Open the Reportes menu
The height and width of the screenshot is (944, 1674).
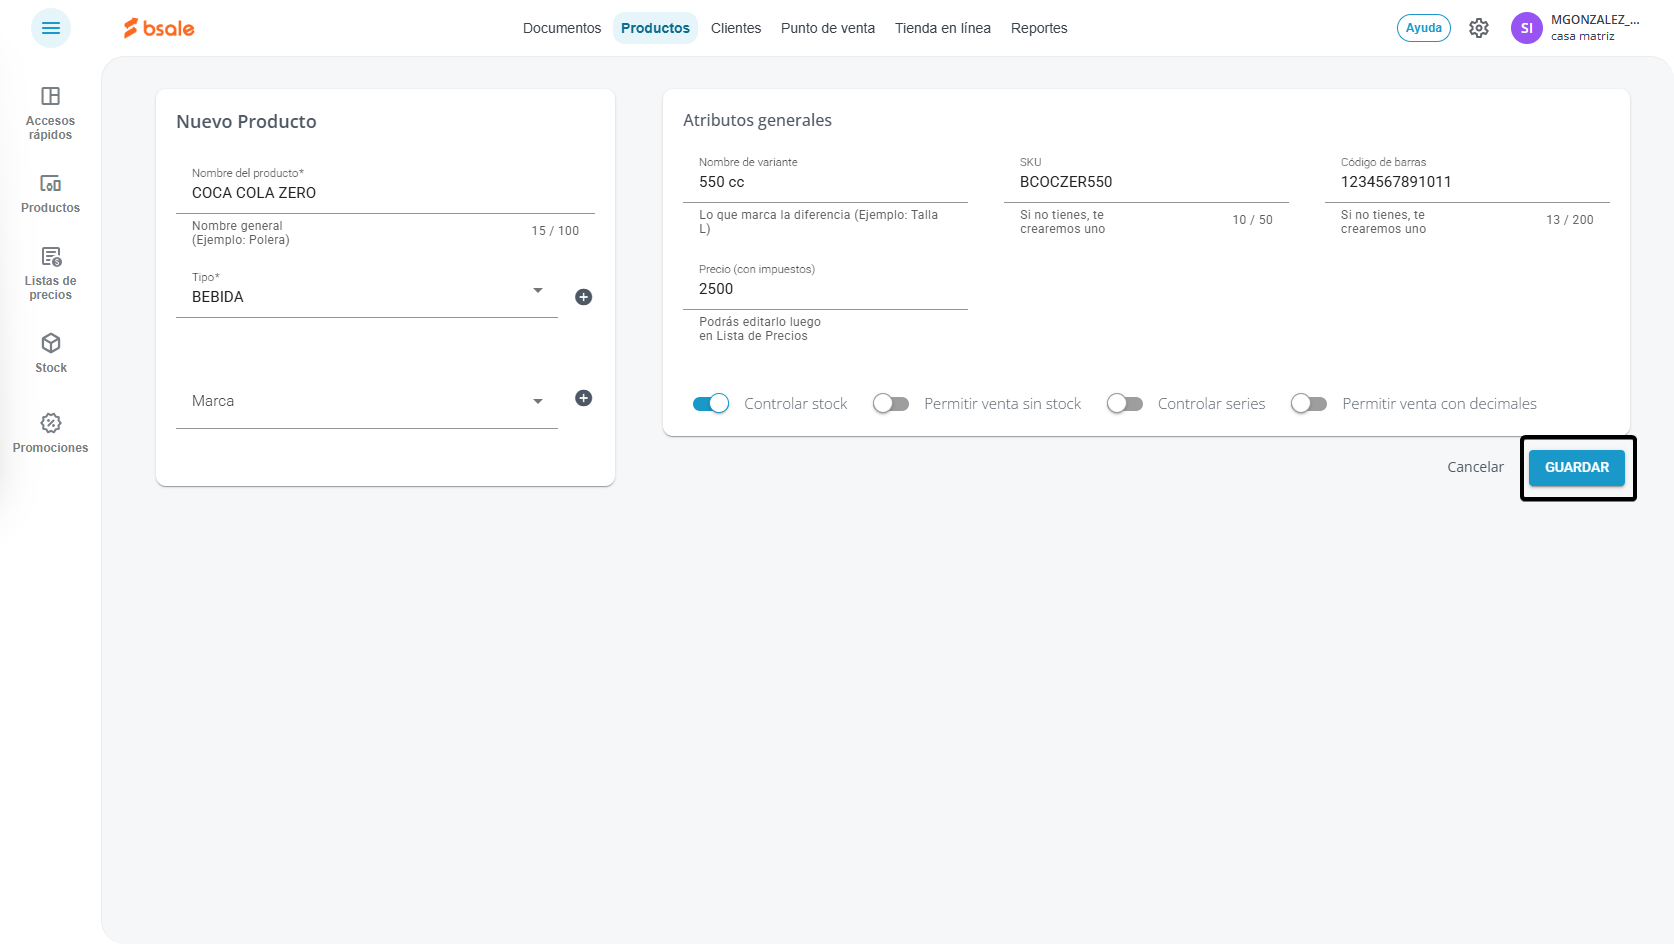click(1039, 28)
